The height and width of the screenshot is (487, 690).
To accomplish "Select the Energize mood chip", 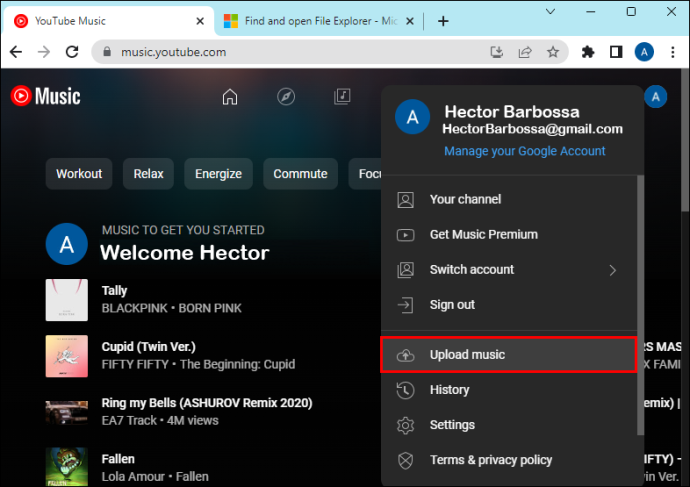I will (x=218, y=174).
